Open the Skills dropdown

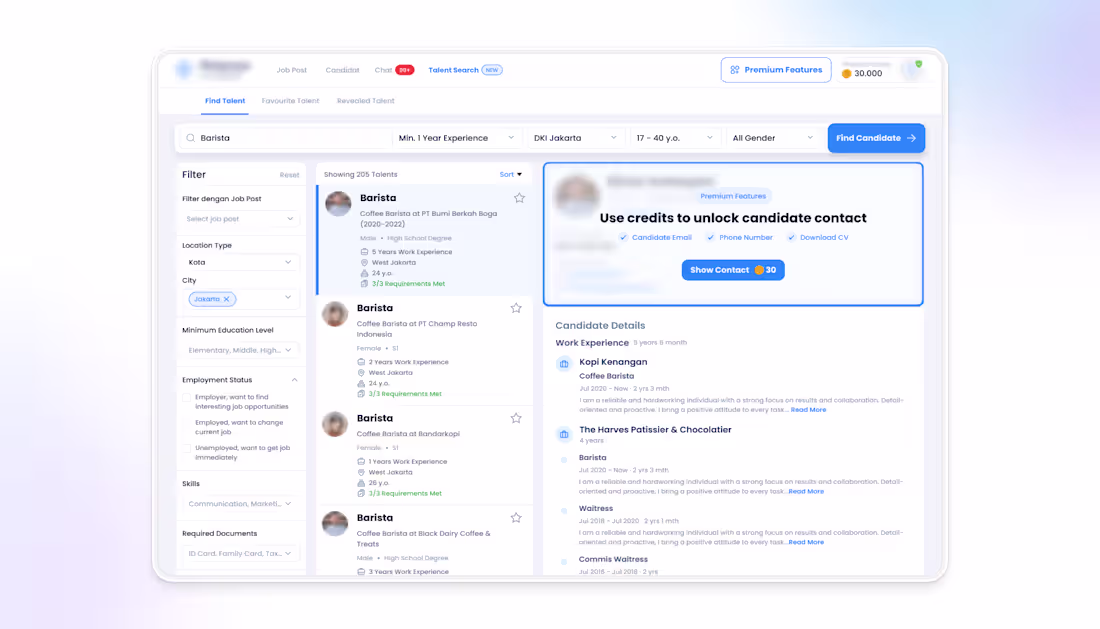point(240,503)
